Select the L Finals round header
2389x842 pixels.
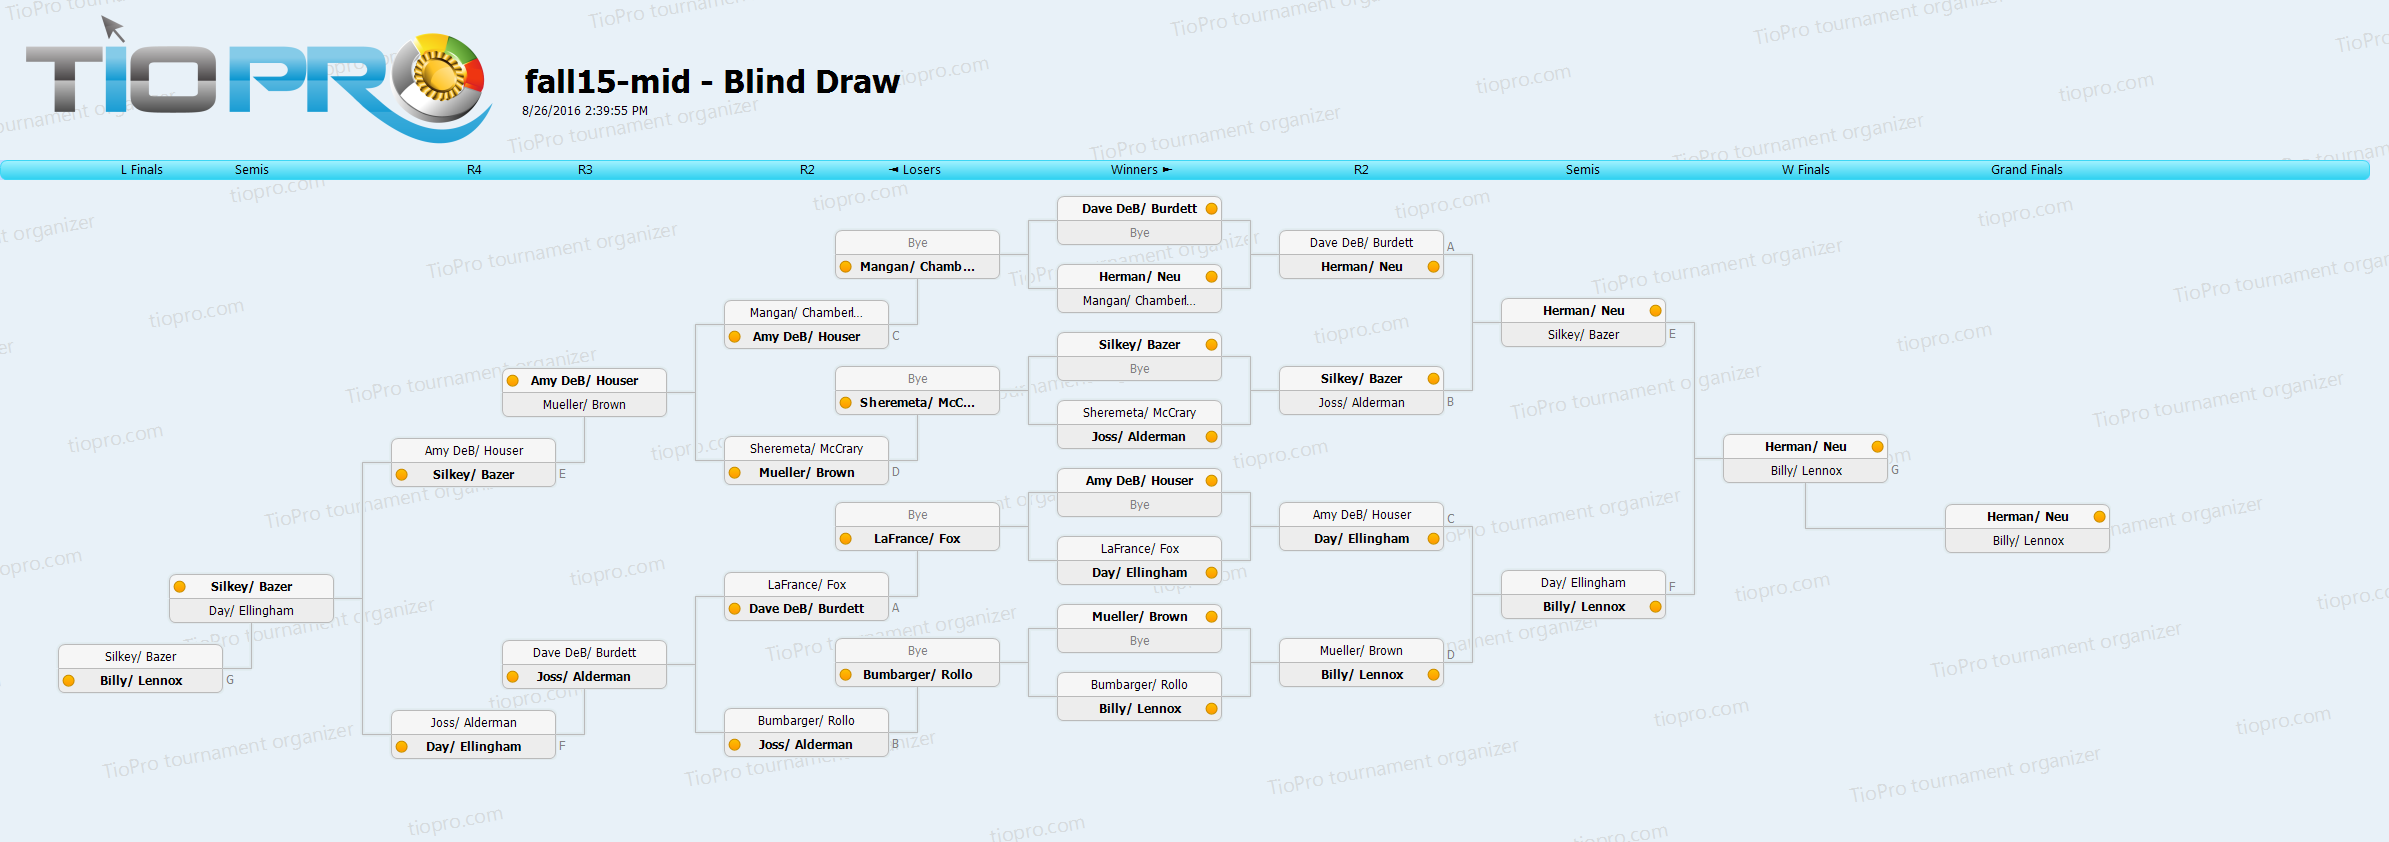pyautogui.click(x=142, y=170)
